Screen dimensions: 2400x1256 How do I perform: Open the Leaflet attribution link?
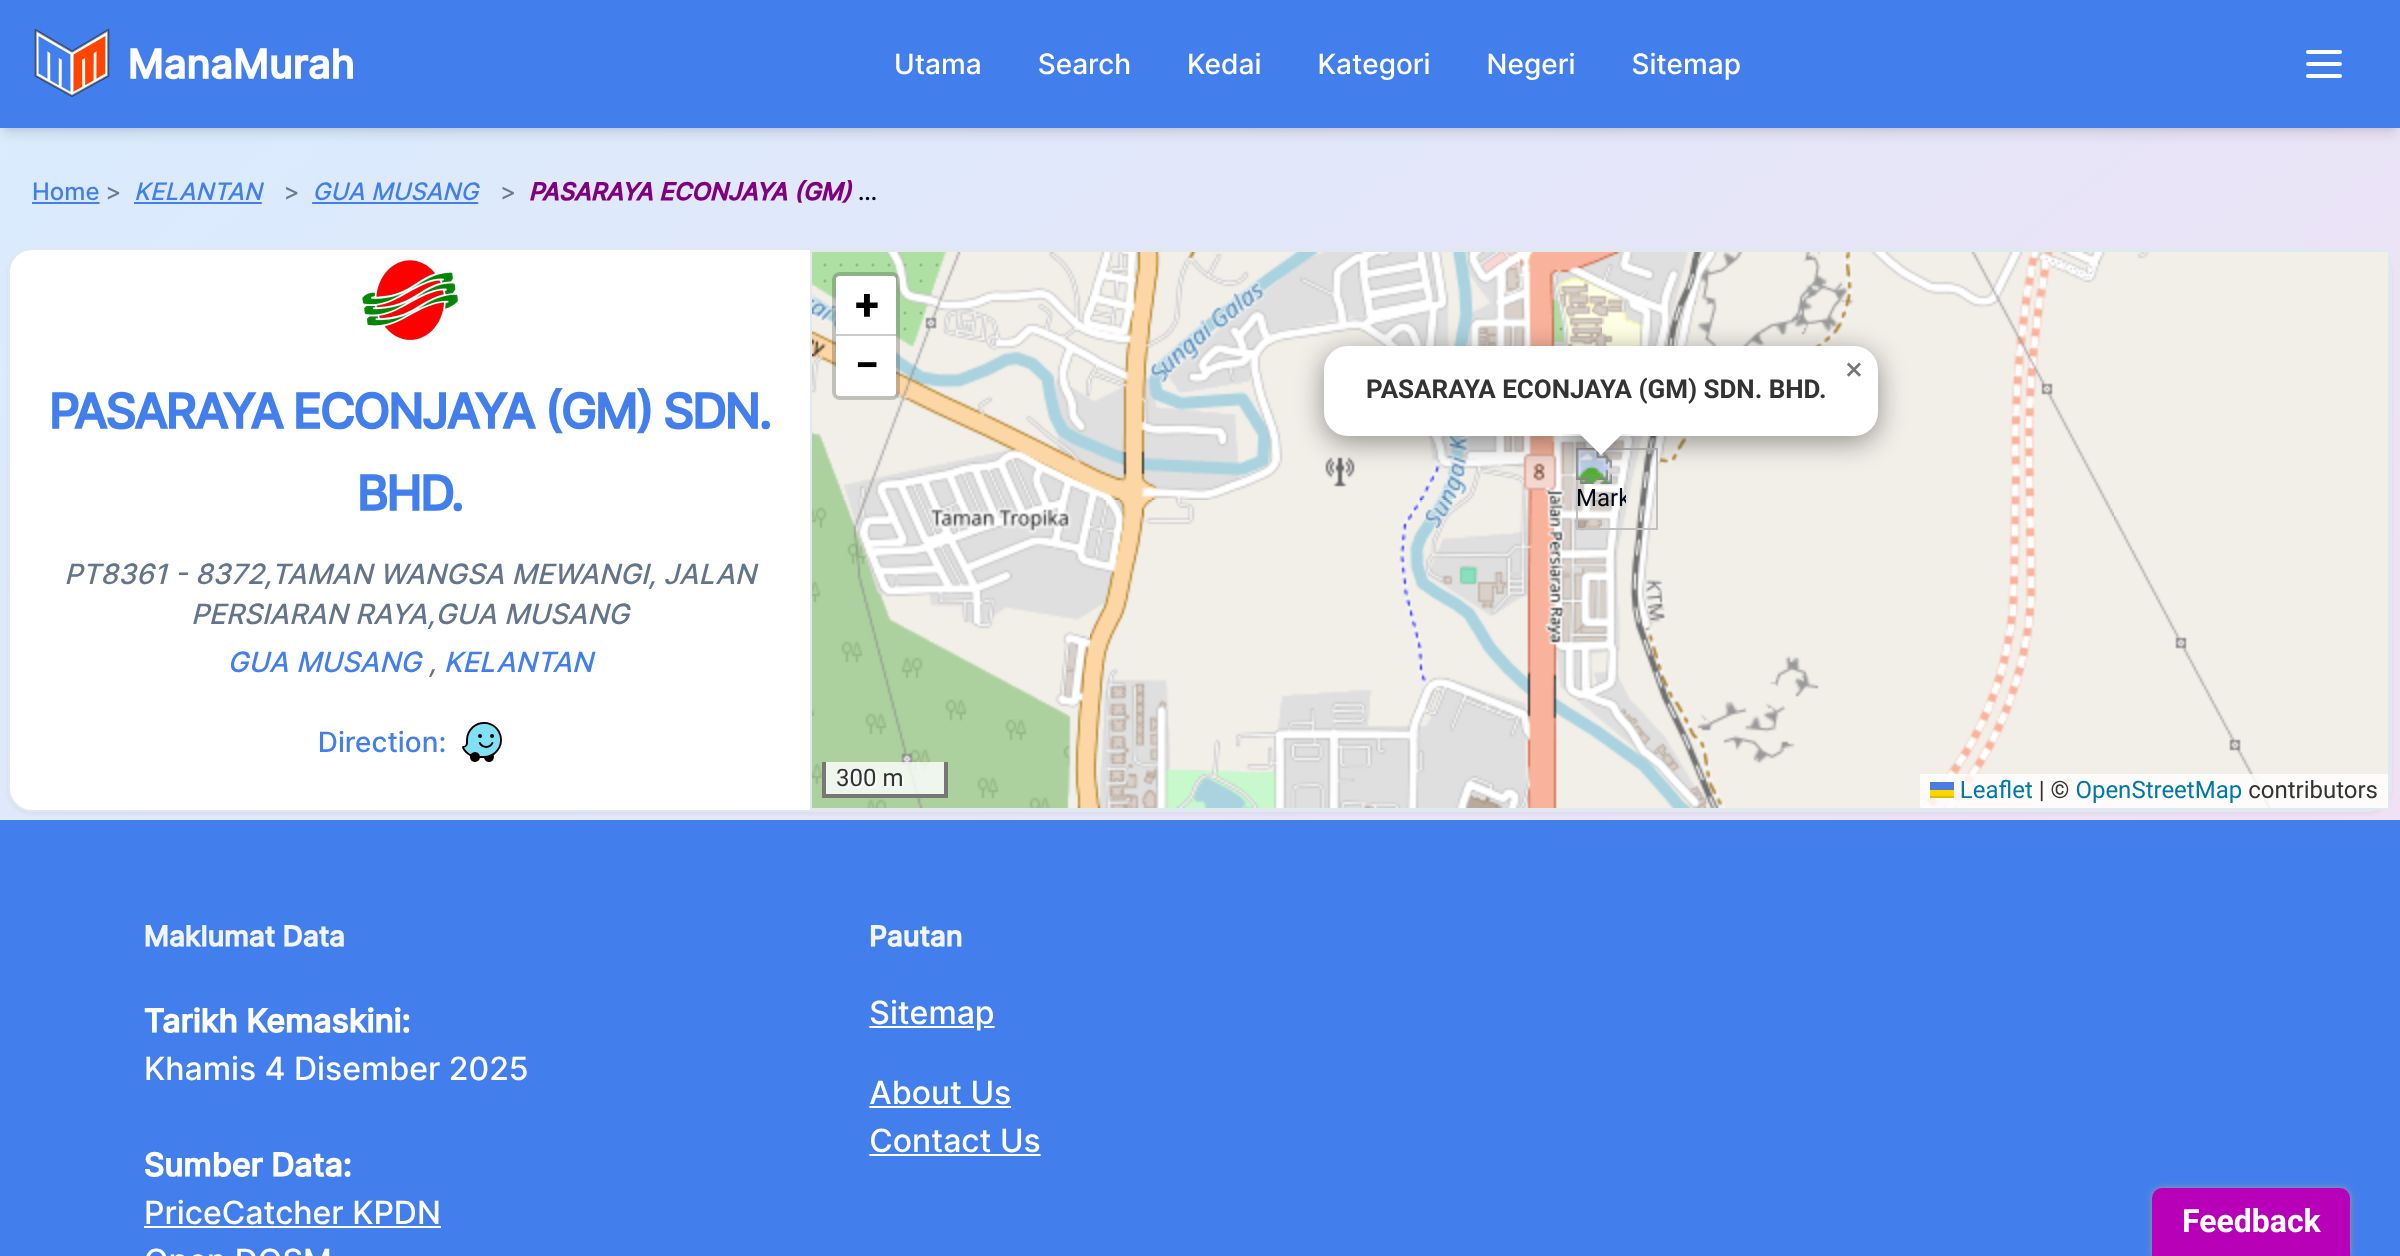(x=1994, y=790)
